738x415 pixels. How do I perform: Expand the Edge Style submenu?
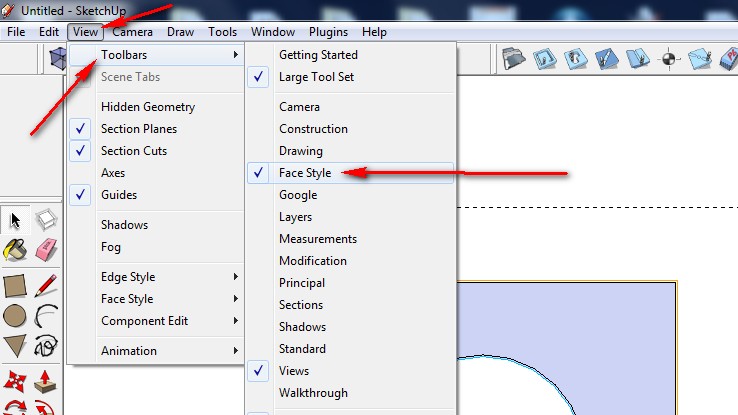click(128, 277)
